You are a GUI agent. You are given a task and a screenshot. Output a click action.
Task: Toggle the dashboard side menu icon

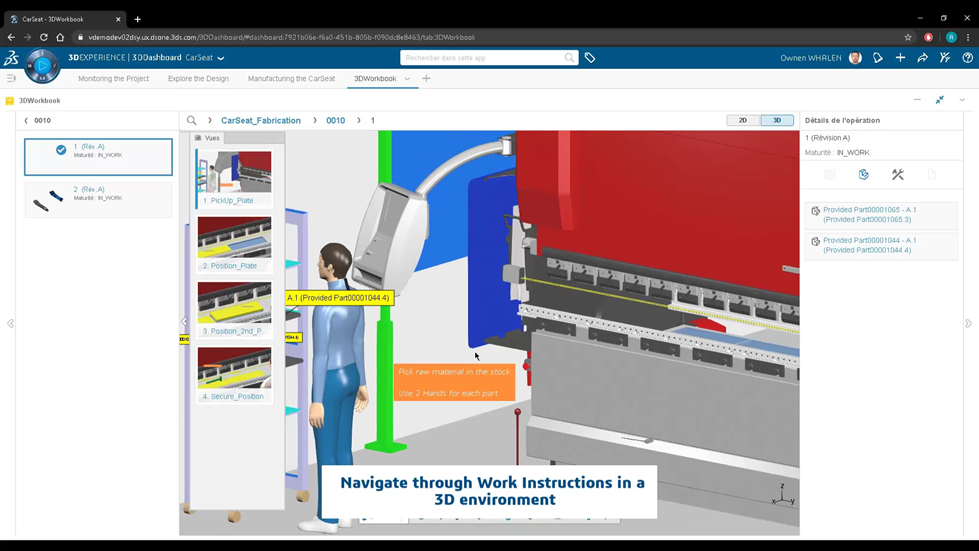pos(11,79)
